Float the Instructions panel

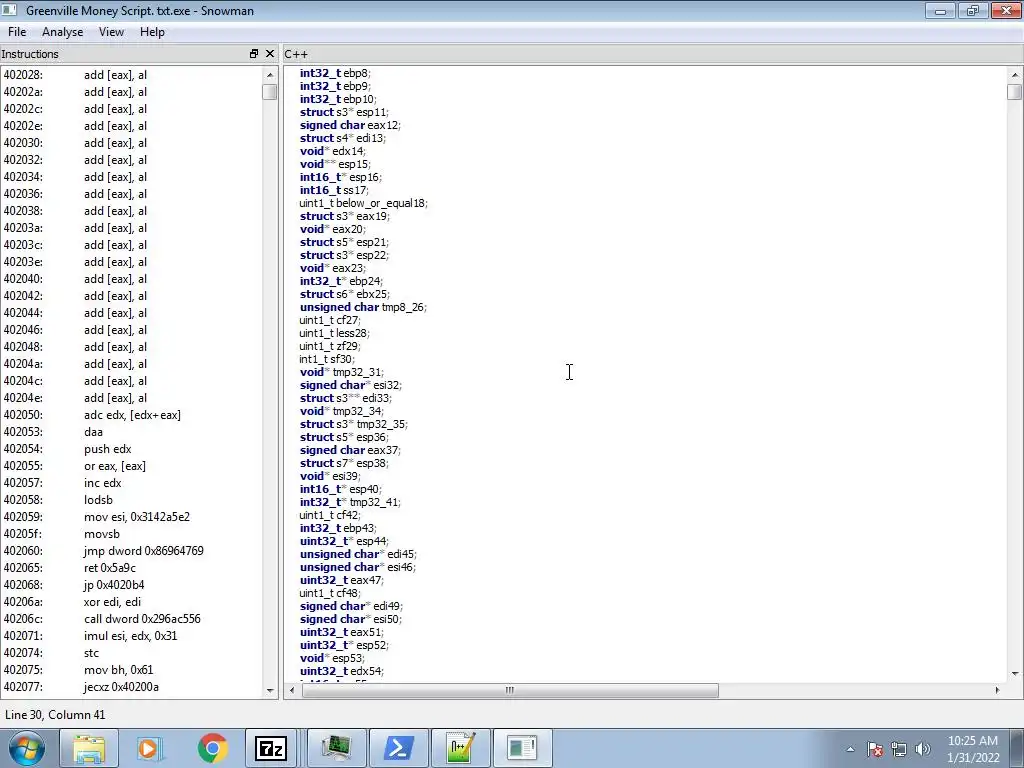(254, 54)
